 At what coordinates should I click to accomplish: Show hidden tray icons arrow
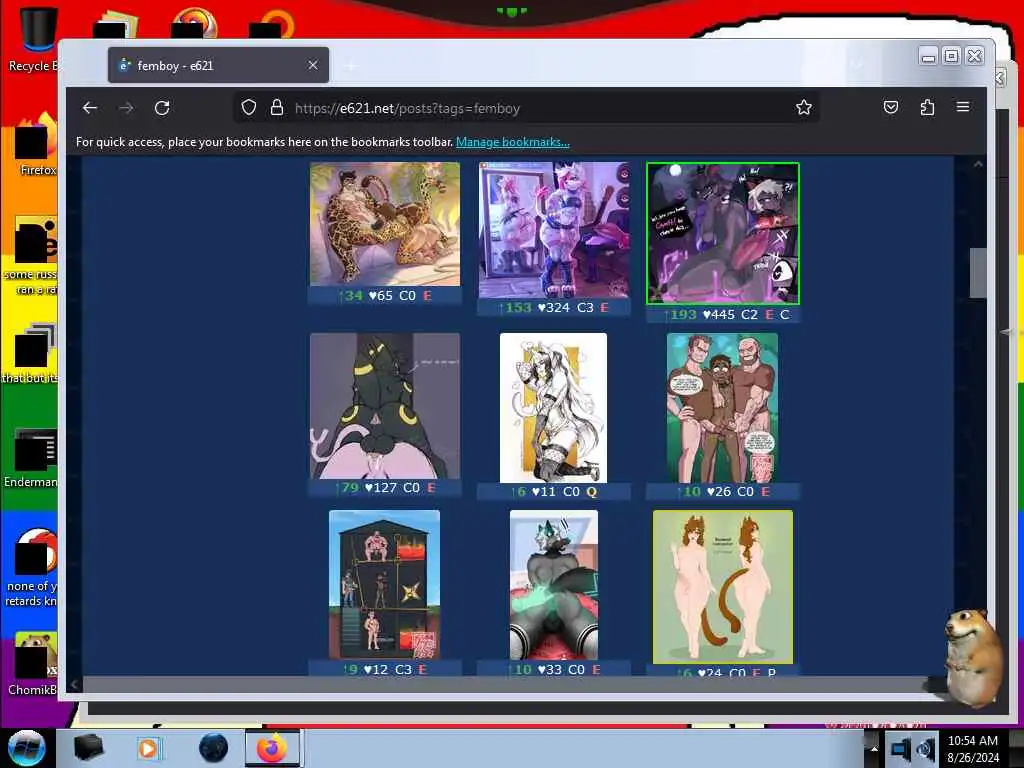(874, 748)
